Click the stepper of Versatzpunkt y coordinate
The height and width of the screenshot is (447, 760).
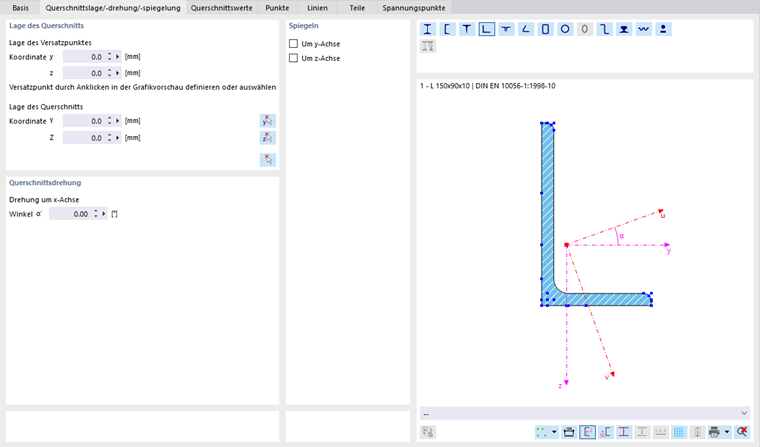click(110, 57)
